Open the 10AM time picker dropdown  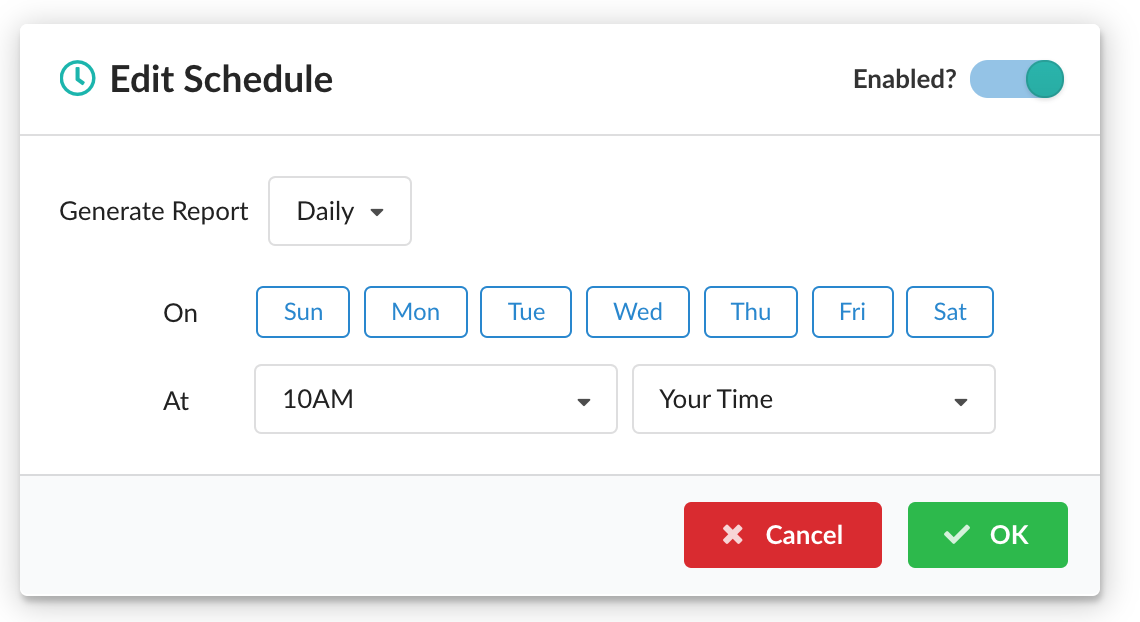point(435,399)
